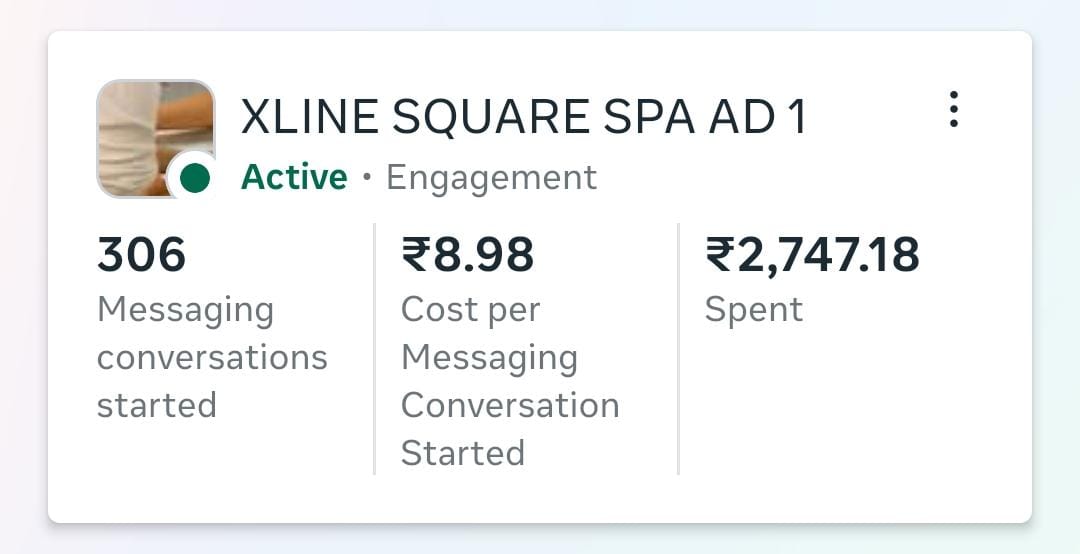This screenshot has width=1080, height=554.
Task: Select the Spent metric label
Action: (x=753, y=310)
